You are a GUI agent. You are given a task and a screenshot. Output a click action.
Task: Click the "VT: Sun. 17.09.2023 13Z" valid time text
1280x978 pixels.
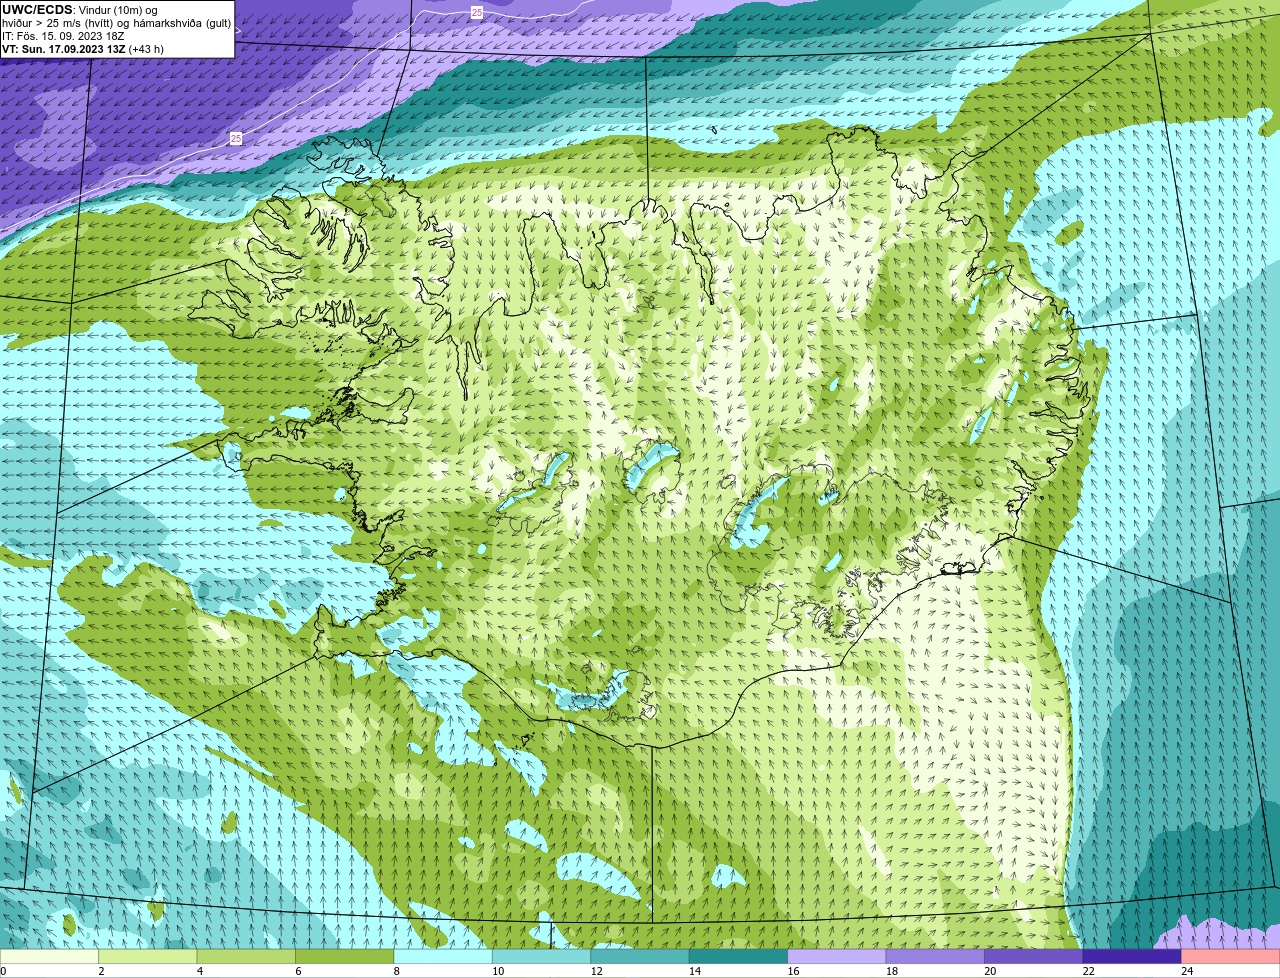[x=64, y=49]
